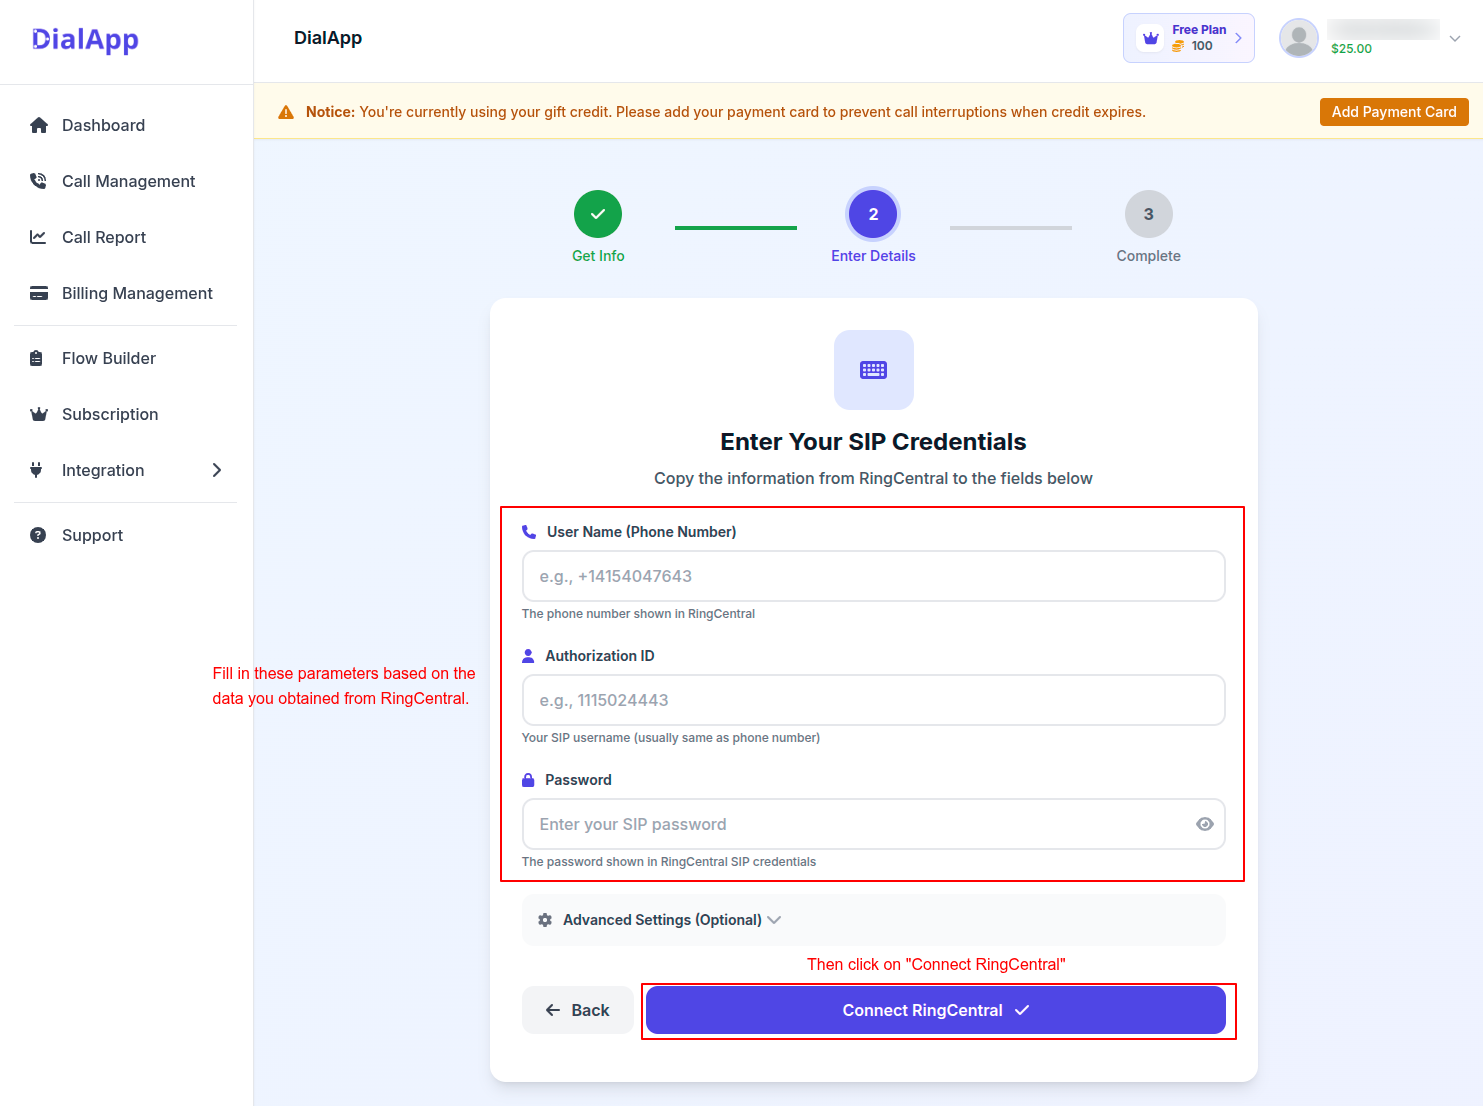Click the Add Payment Card button
This screenshot has width=1483, height=1106.
tap(1393, 112)
